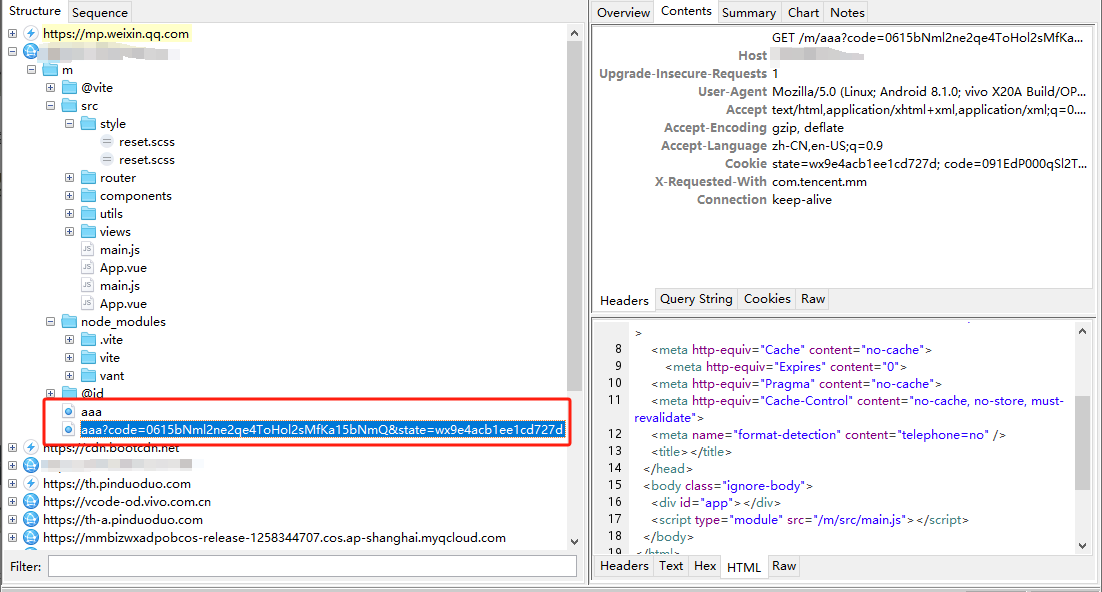Click the mp.weixin.qq.com lightning host icon
The image size is (1102, 592).
click(31, 33)
